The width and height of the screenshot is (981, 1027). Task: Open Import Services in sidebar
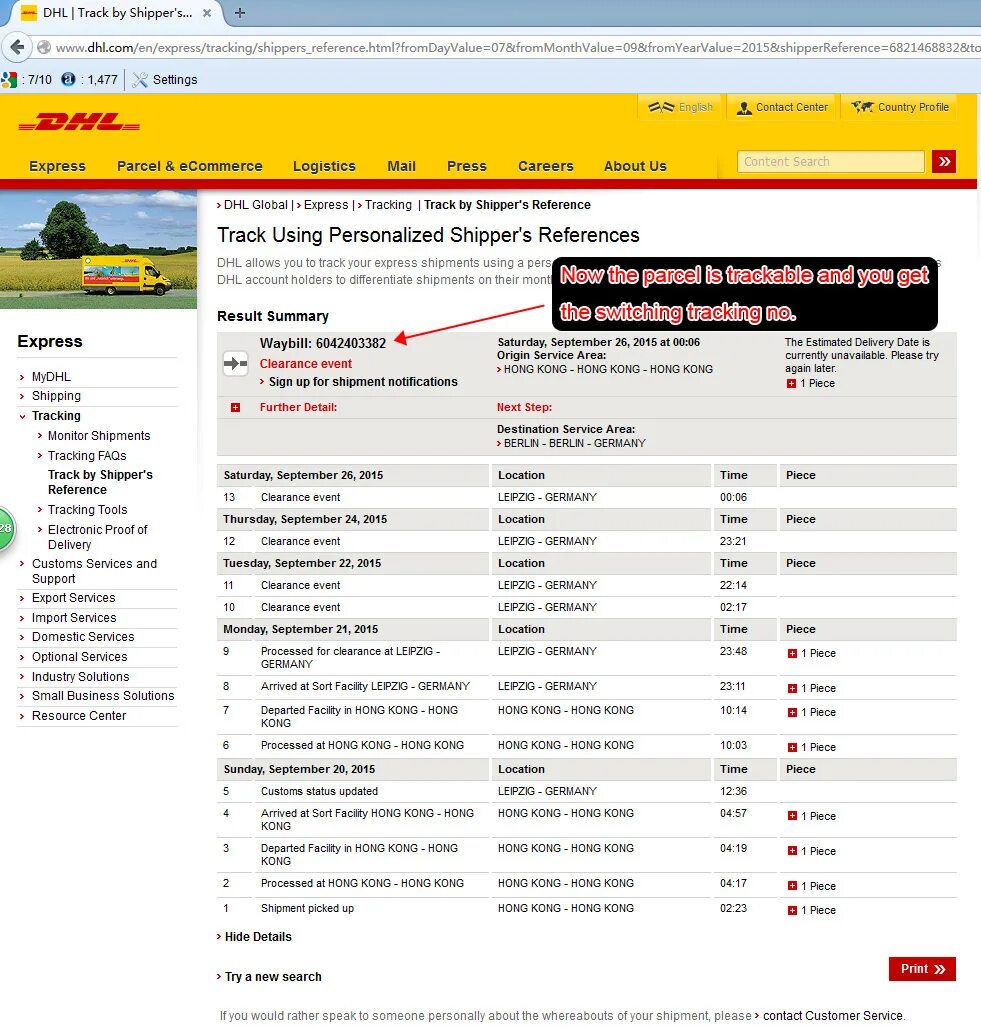74,618
